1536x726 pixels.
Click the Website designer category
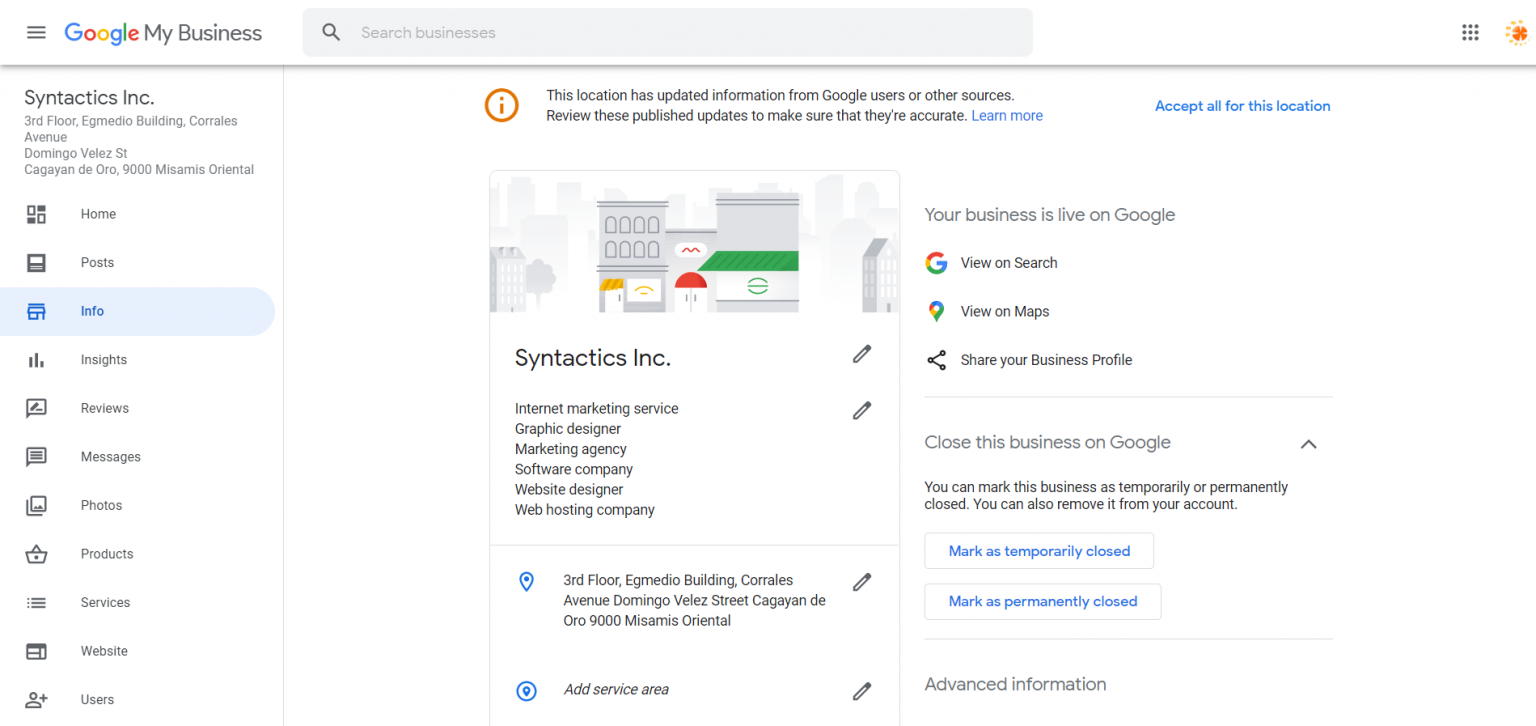[x=569, y=490]
